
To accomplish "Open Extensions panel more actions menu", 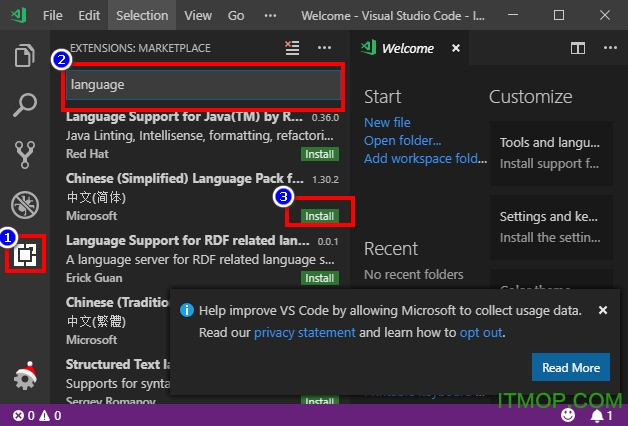I will (x=324, y=48).
